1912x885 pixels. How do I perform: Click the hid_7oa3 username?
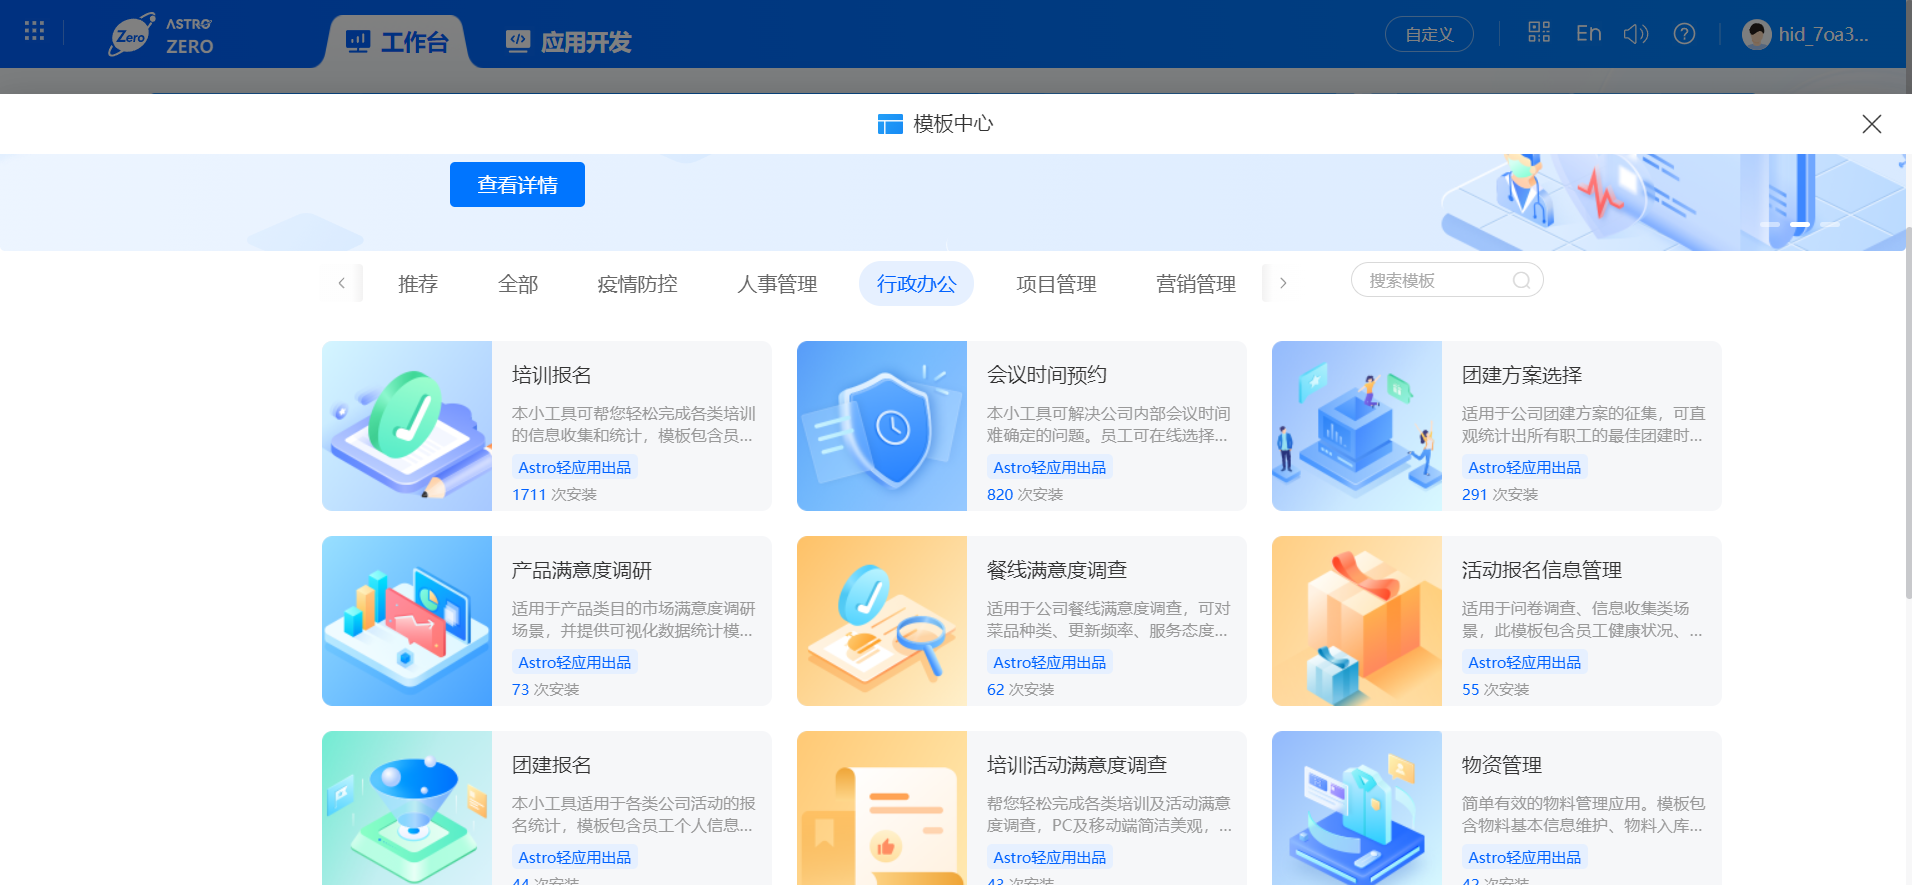click(x=1823, y=35)
